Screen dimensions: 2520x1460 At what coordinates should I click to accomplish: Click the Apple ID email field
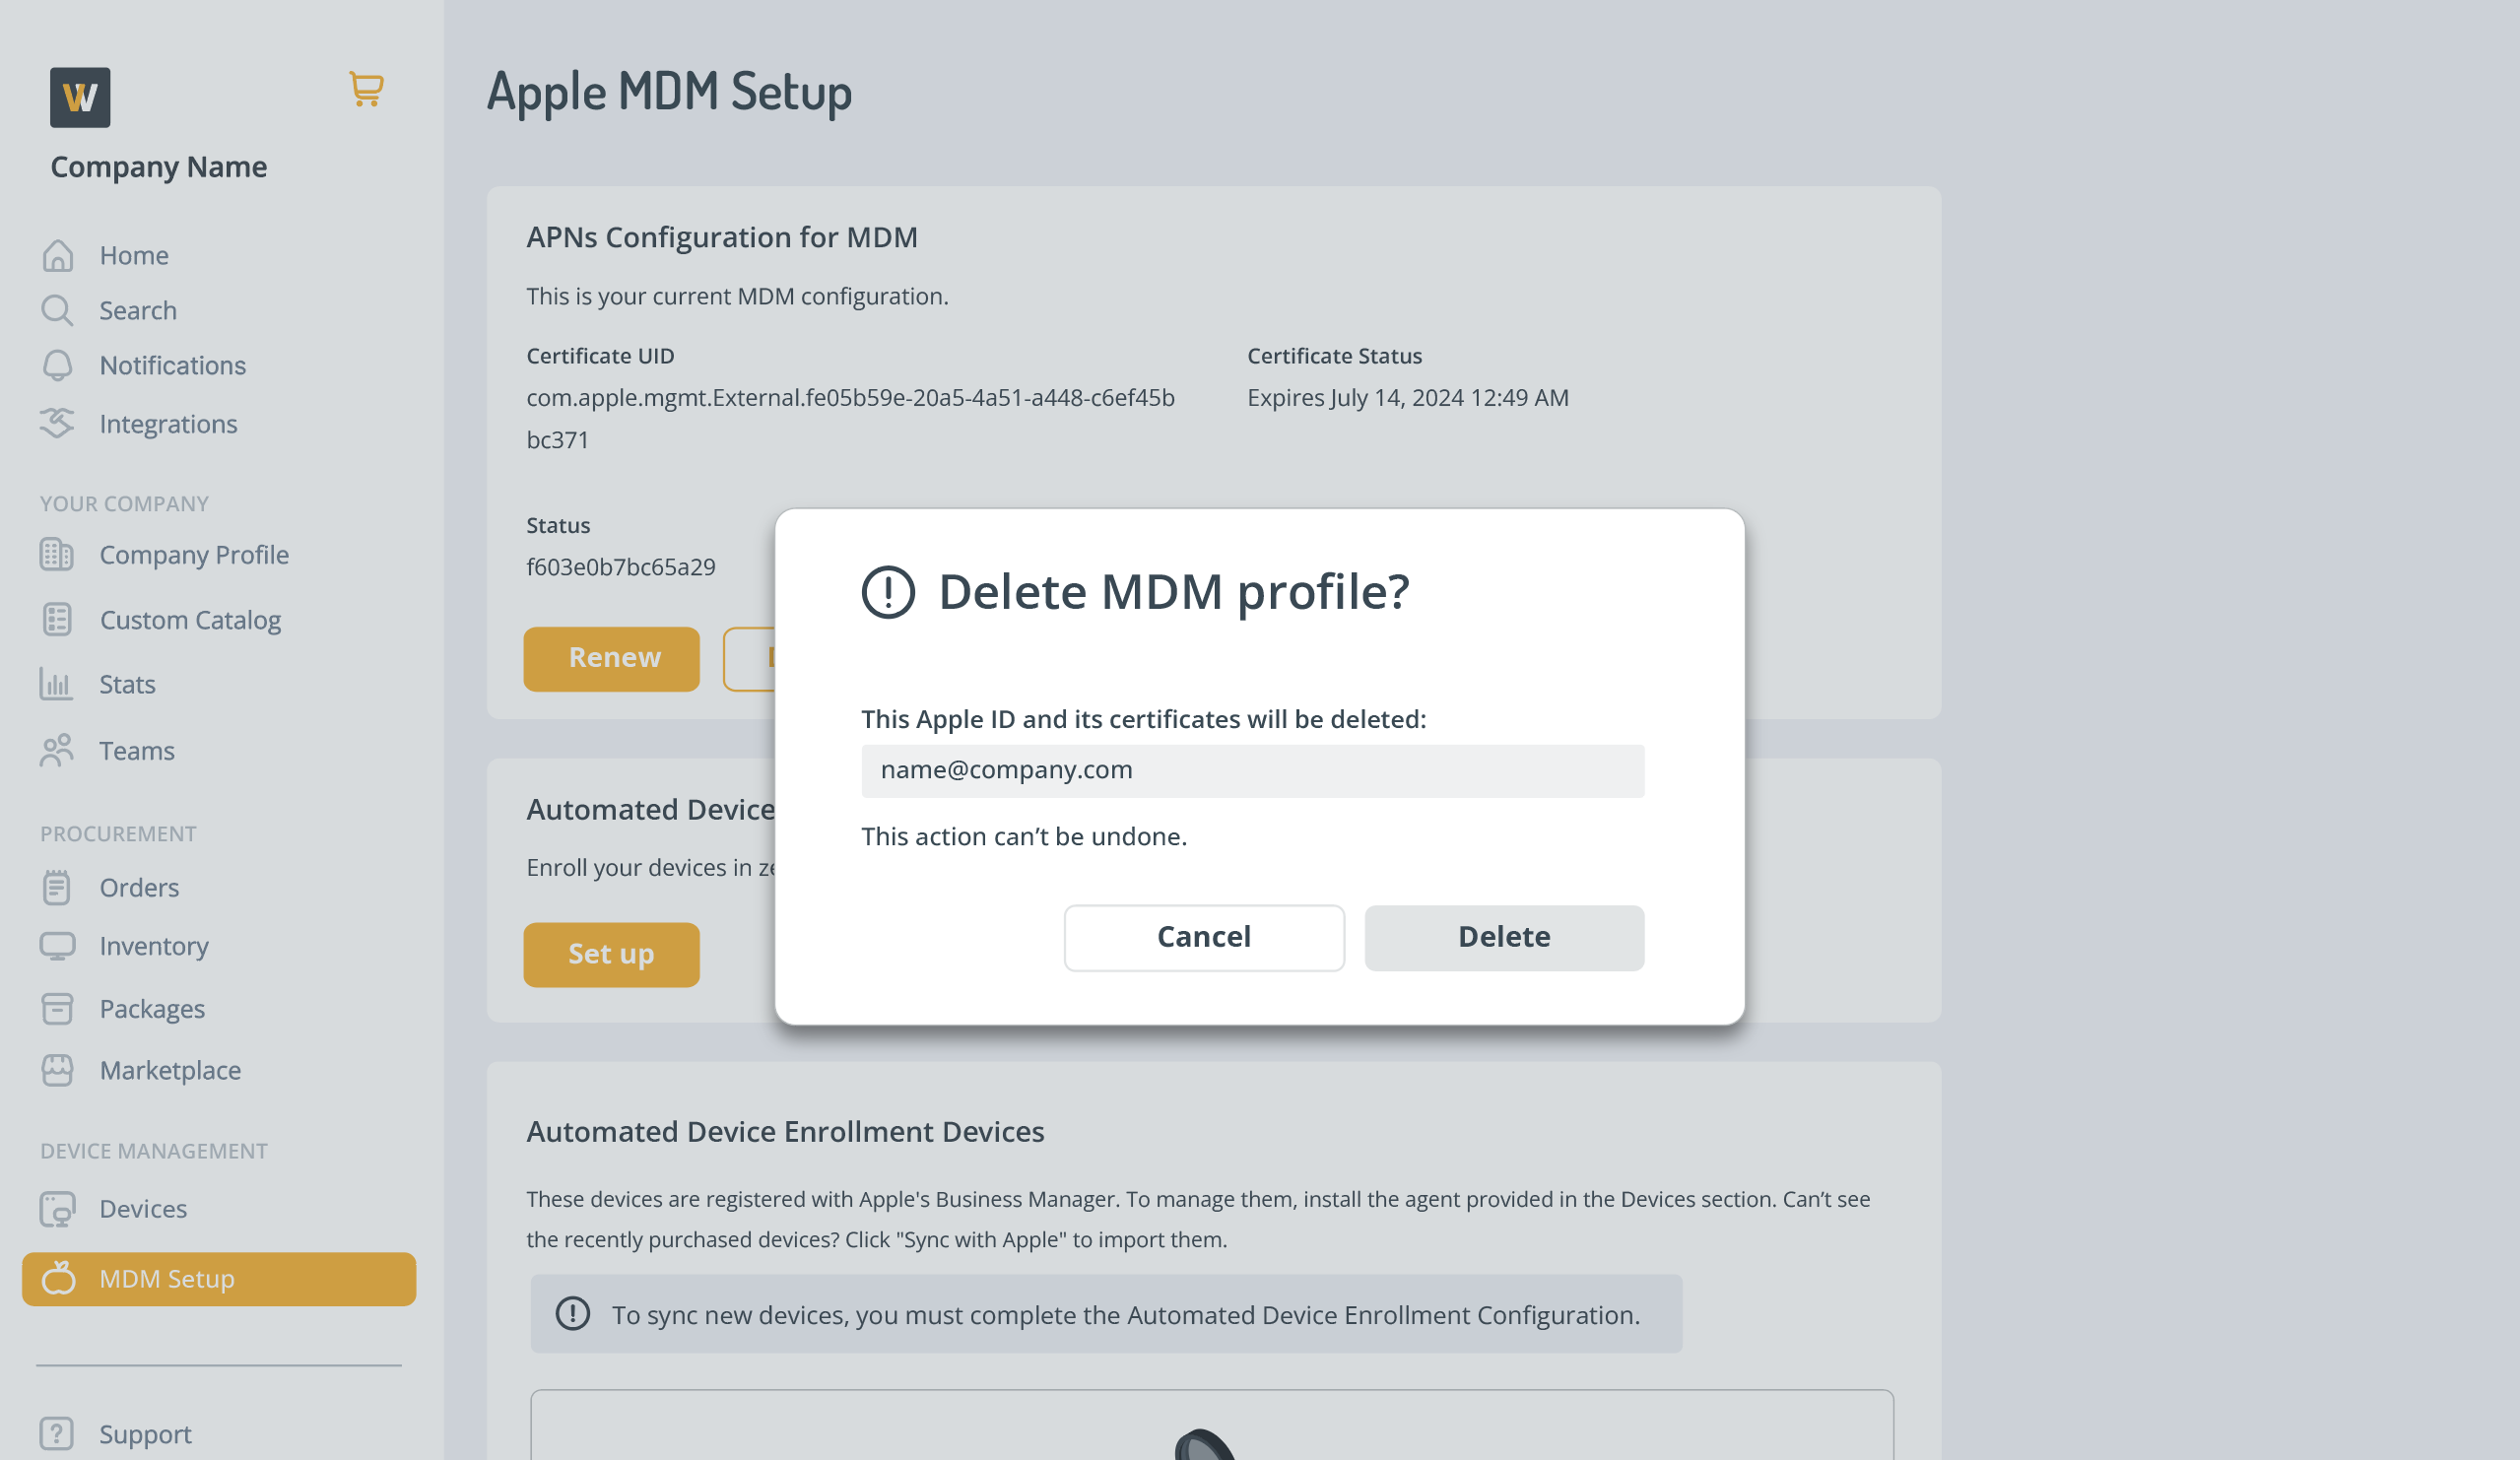point(1252,770)
